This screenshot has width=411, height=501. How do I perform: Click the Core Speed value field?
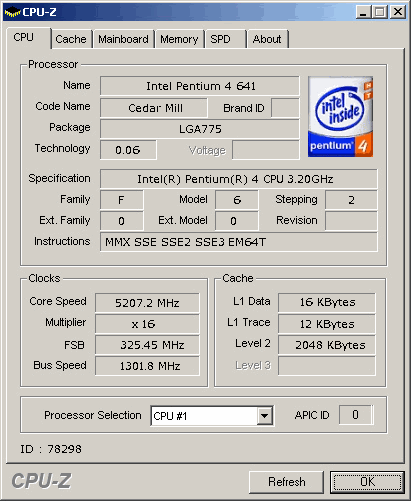[x=147, y=303]
